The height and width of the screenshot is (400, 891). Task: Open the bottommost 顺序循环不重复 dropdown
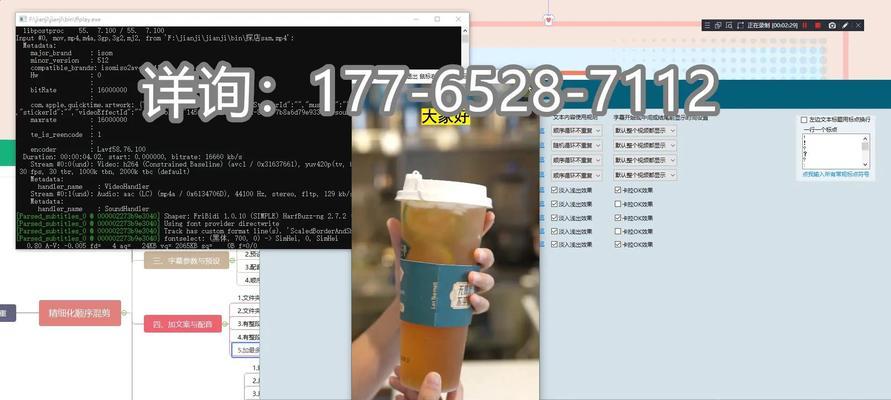pos(577,176)
